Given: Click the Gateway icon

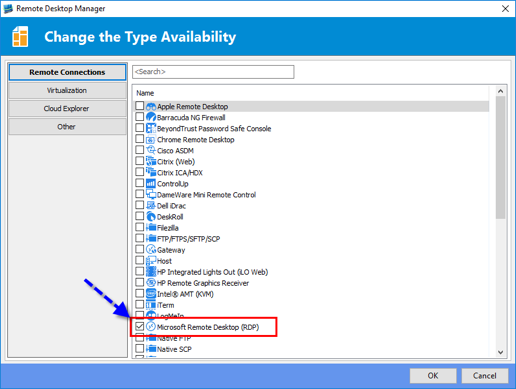Looking at the screenshot, I should coord(151,250).
